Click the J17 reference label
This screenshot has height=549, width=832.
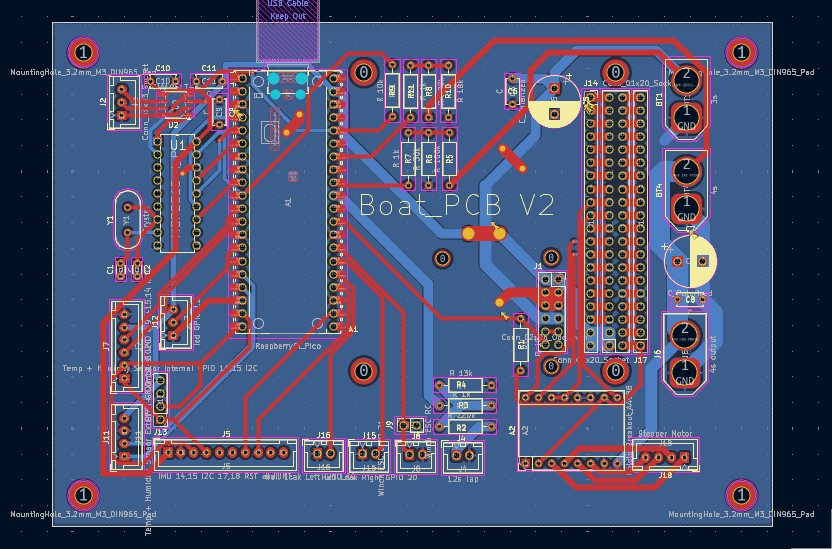(640, 360)
